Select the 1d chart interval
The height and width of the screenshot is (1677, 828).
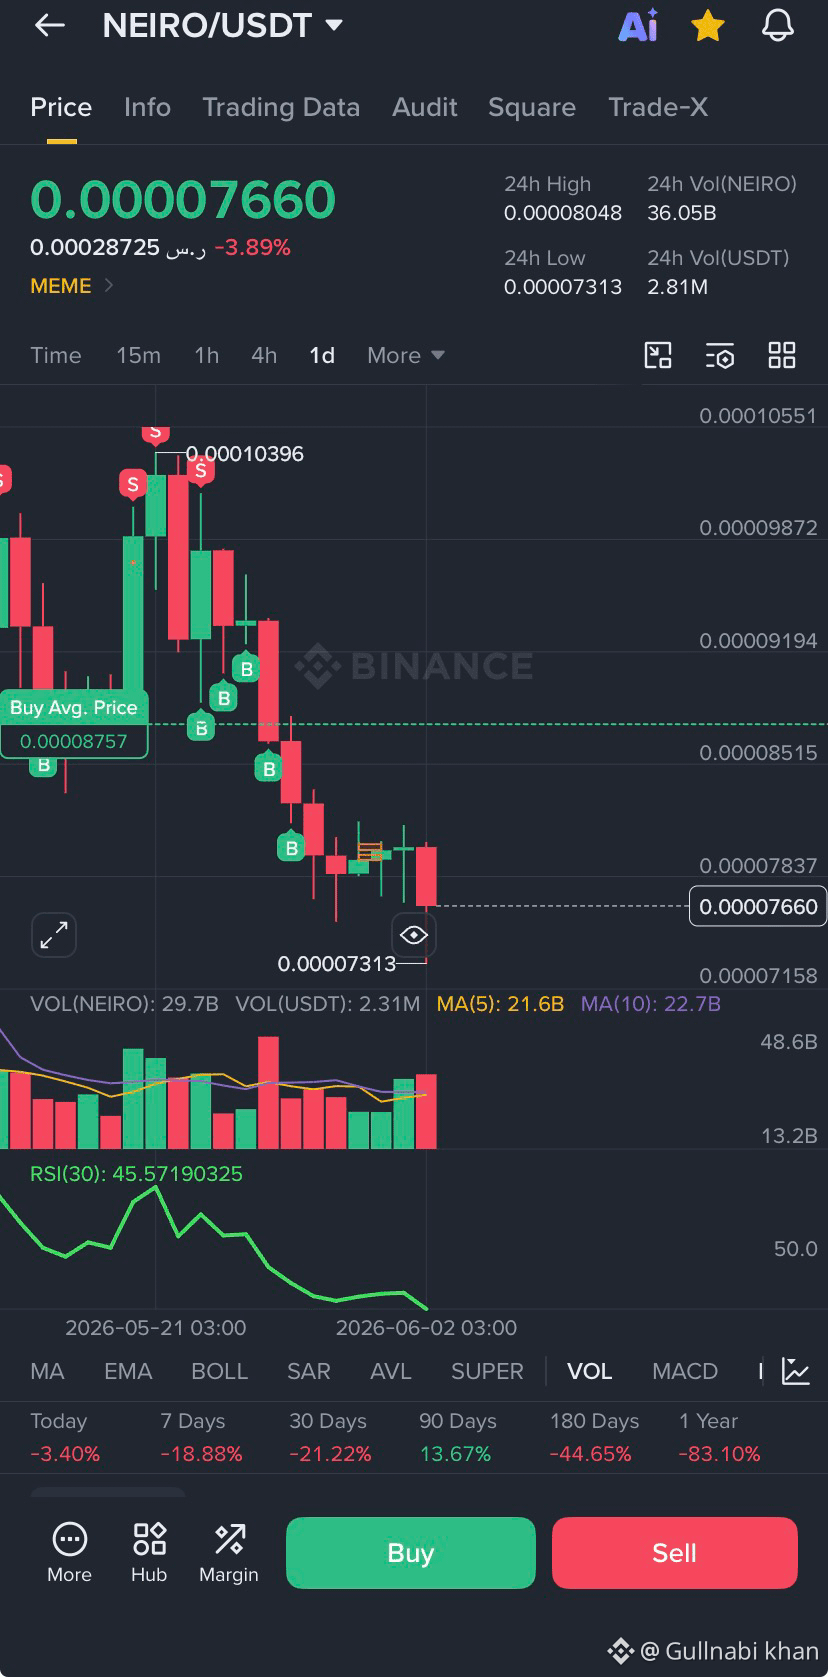click(322, 355)
